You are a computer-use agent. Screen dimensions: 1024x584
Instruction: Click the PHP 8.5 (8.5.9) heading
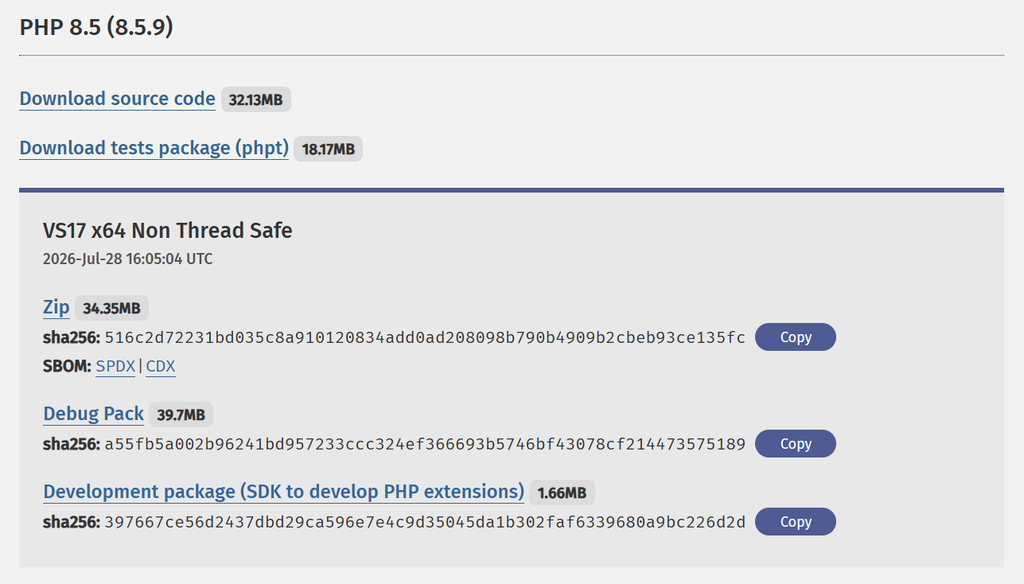point(97,27)
